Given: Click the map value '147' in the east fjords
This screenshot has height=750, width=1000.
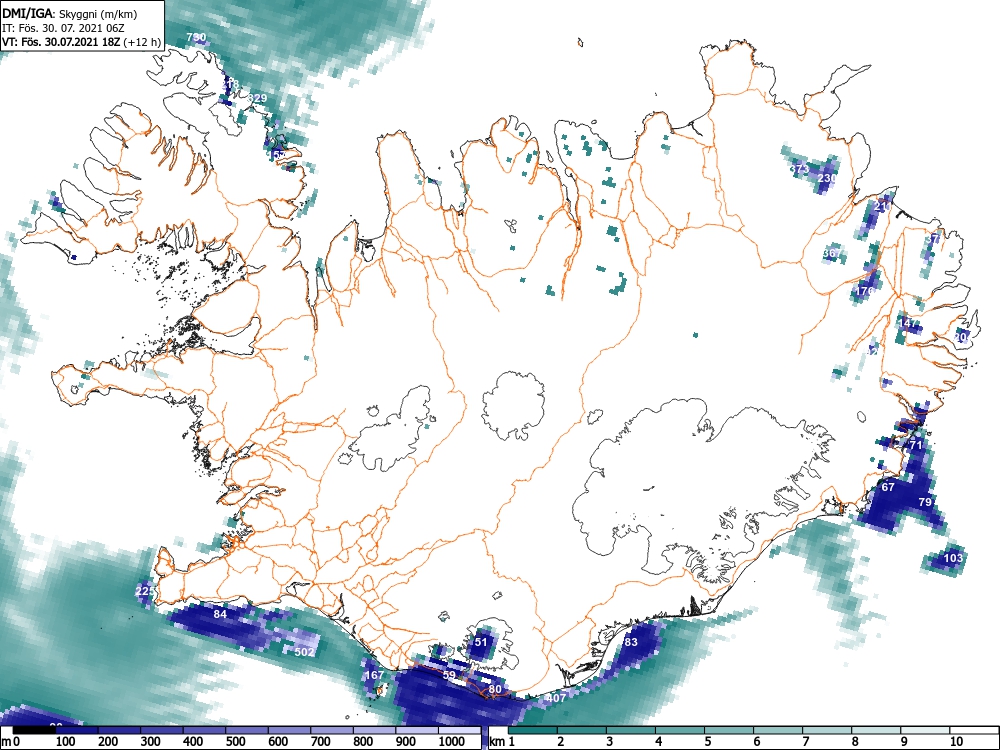Looking at the screenshot, I should coord(908,323).
